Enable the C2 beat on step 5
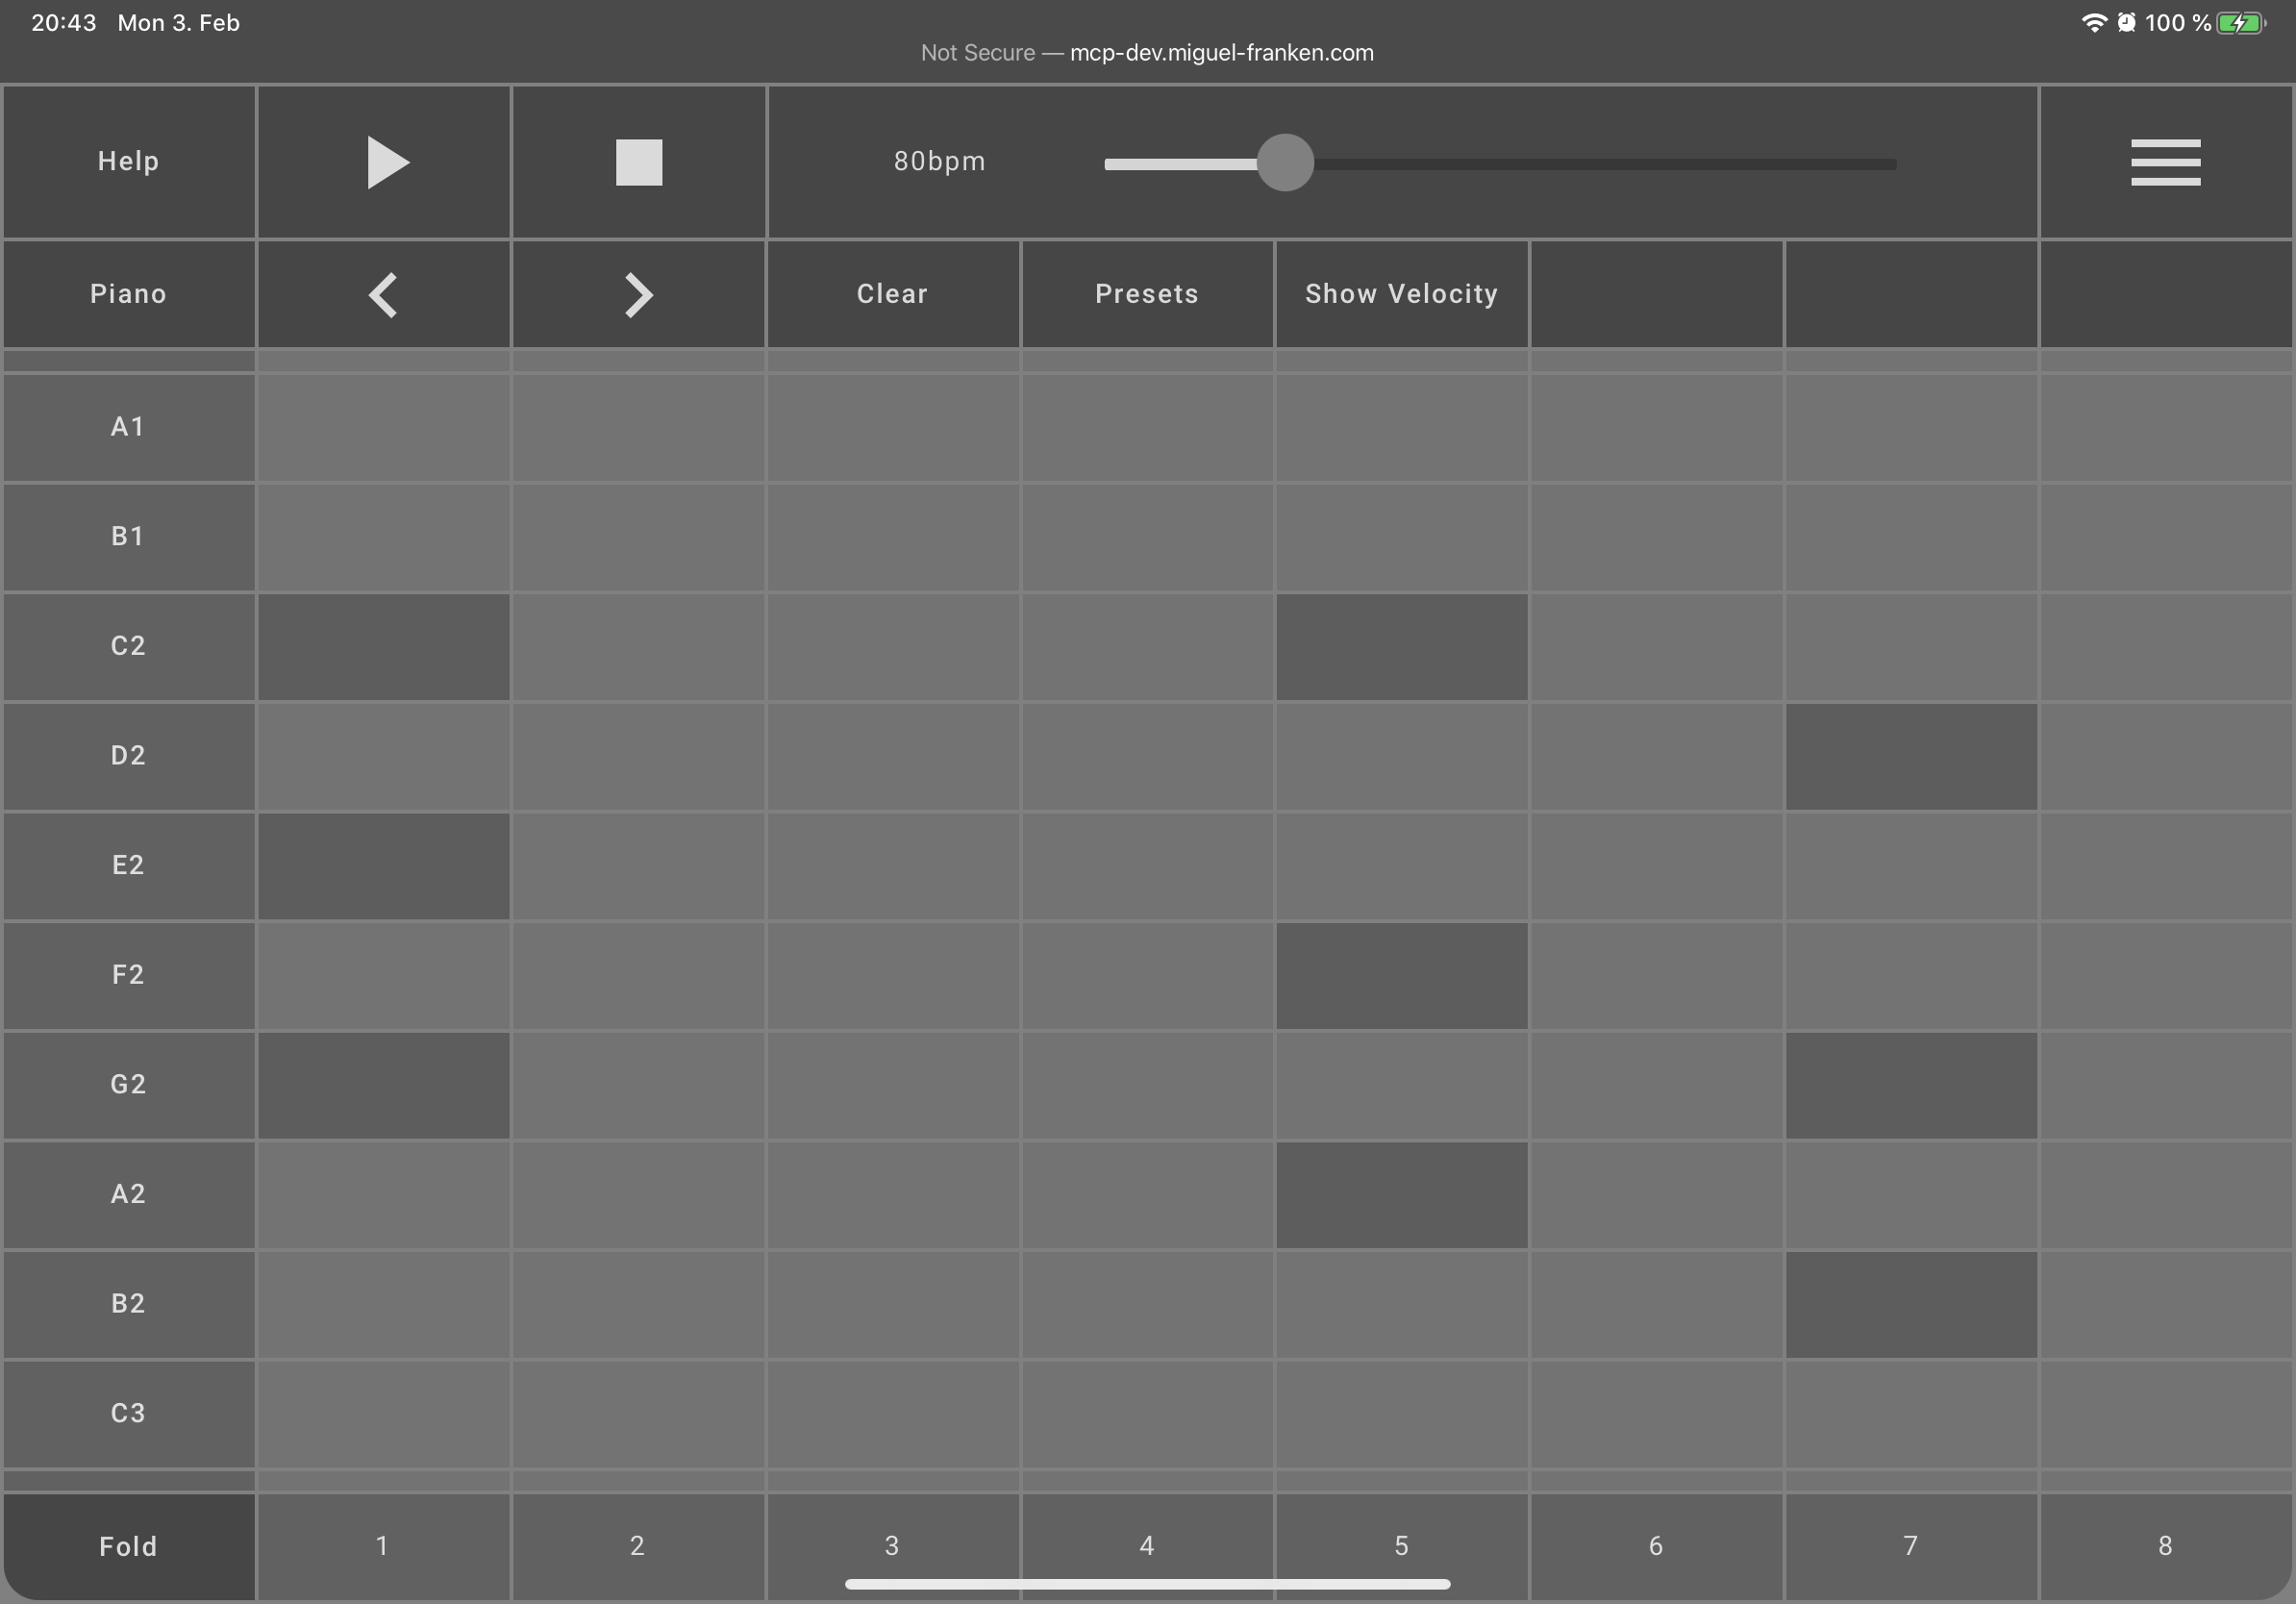2296x1604 pixels. tap(1403, 646)
